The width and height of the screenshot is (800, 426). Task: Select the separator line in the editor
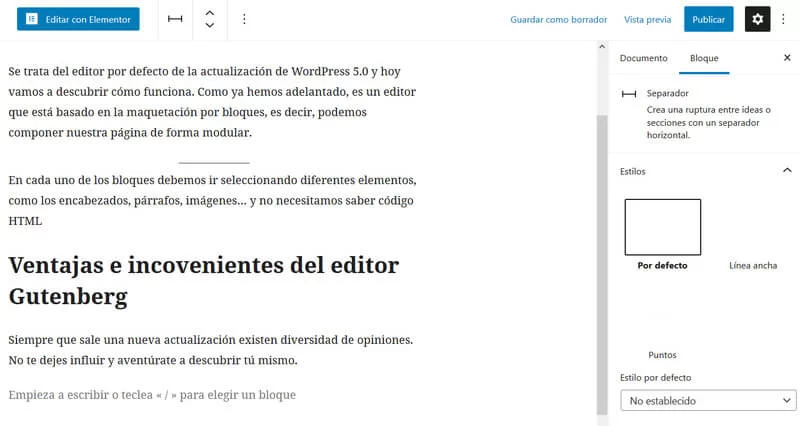[x=214, y=163]
